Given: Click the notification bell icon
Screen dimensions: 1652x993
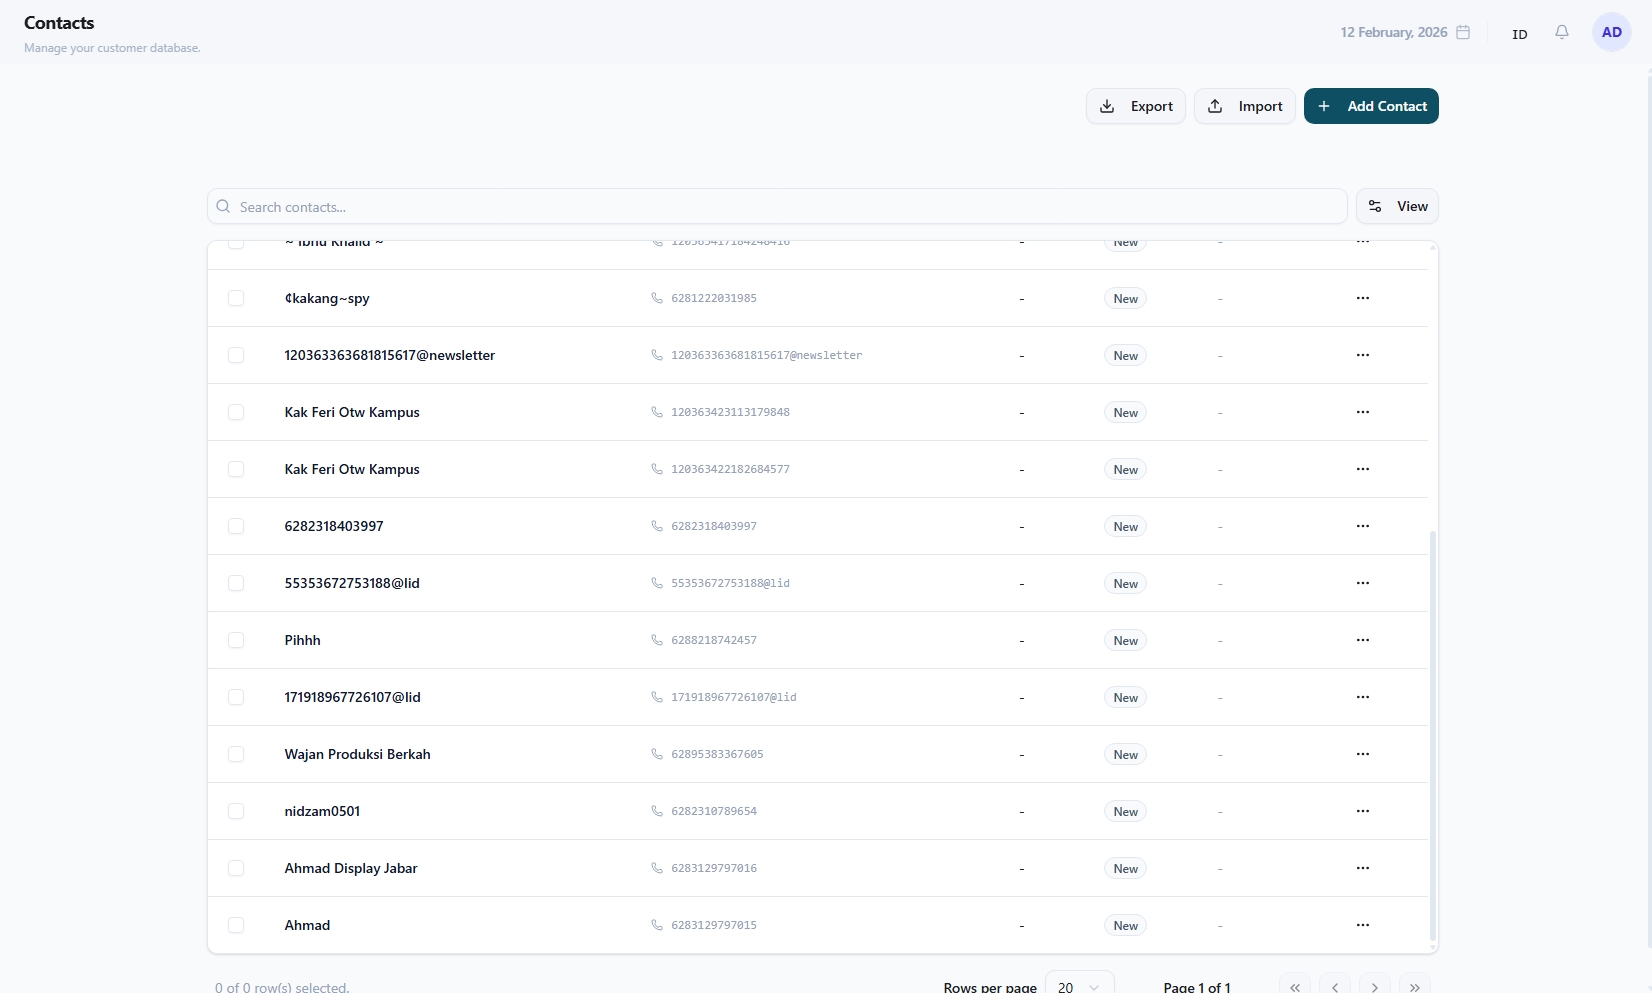Looking at the screenshot, I should point(1561,33).
